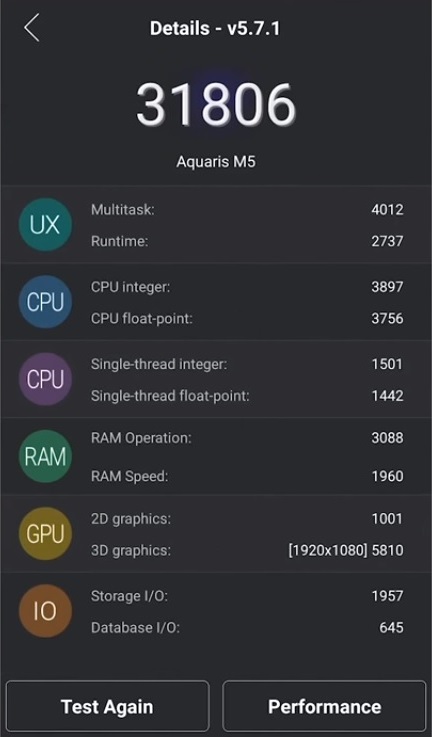
Task: Select the purple CPU single-thread icon
Action: click(45, 379)
